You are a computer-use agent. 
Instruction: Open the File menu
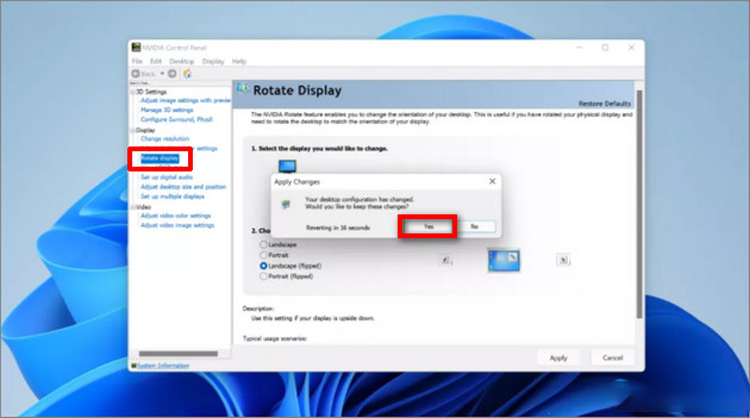point(137,61)
